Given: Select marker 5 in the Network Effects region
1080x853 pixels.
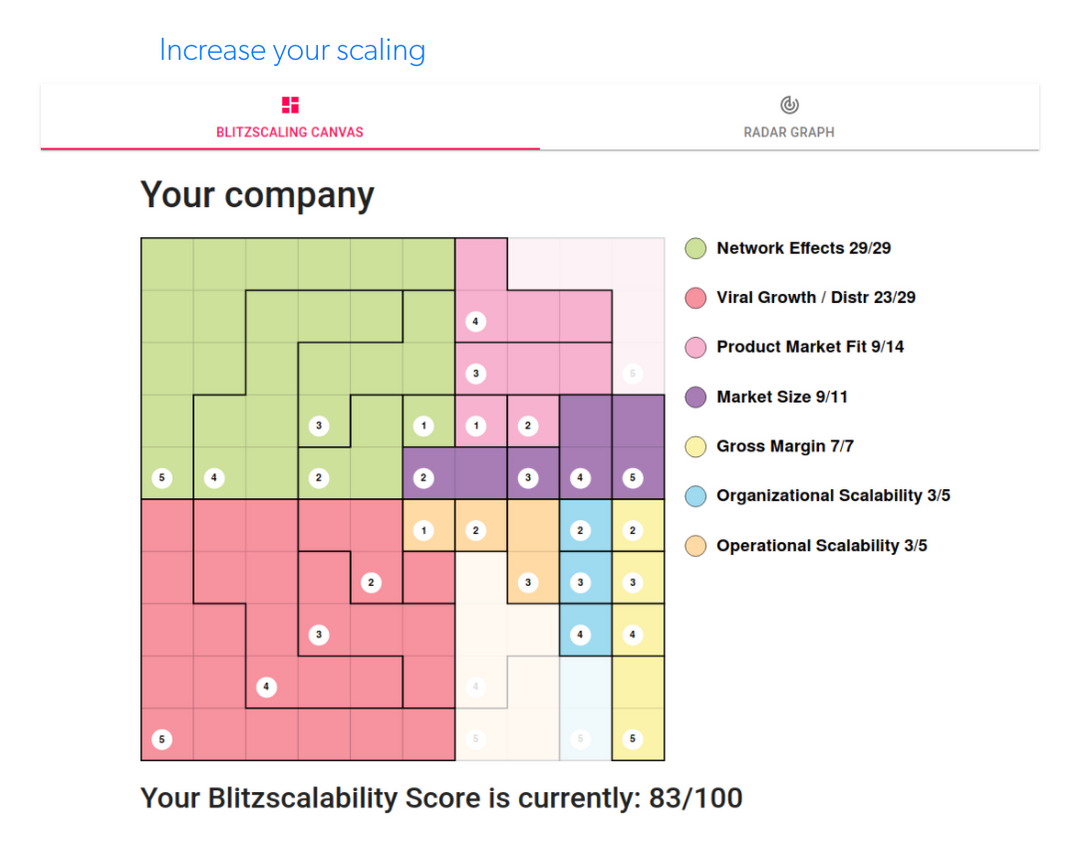Looking at the screenshot, I should (161, 478).
